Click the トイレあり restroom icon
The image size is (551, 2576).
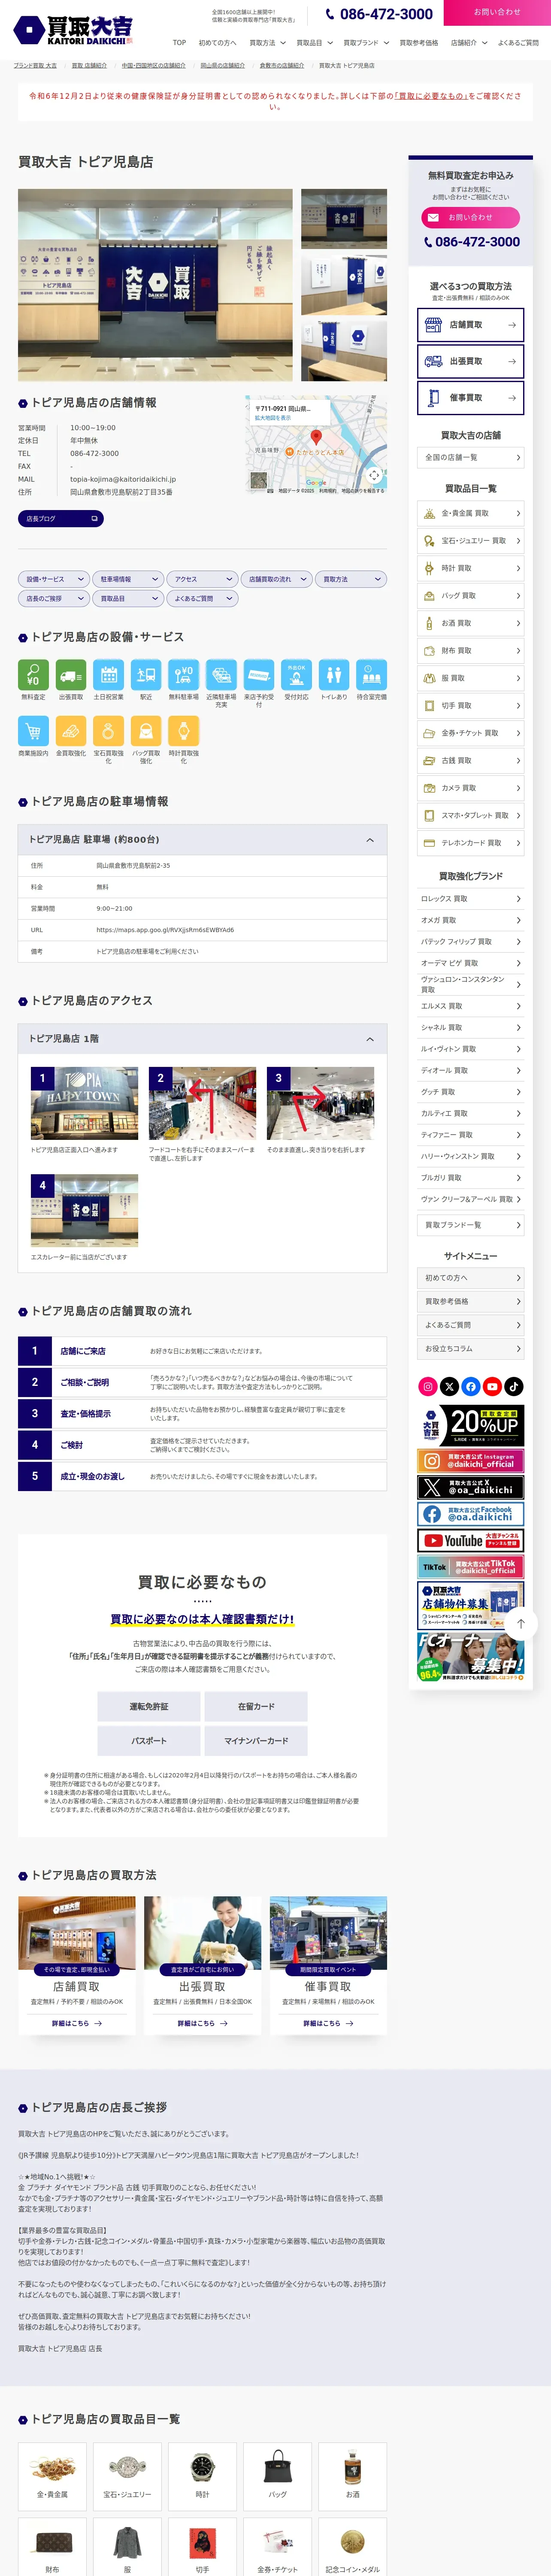point(334,675)
